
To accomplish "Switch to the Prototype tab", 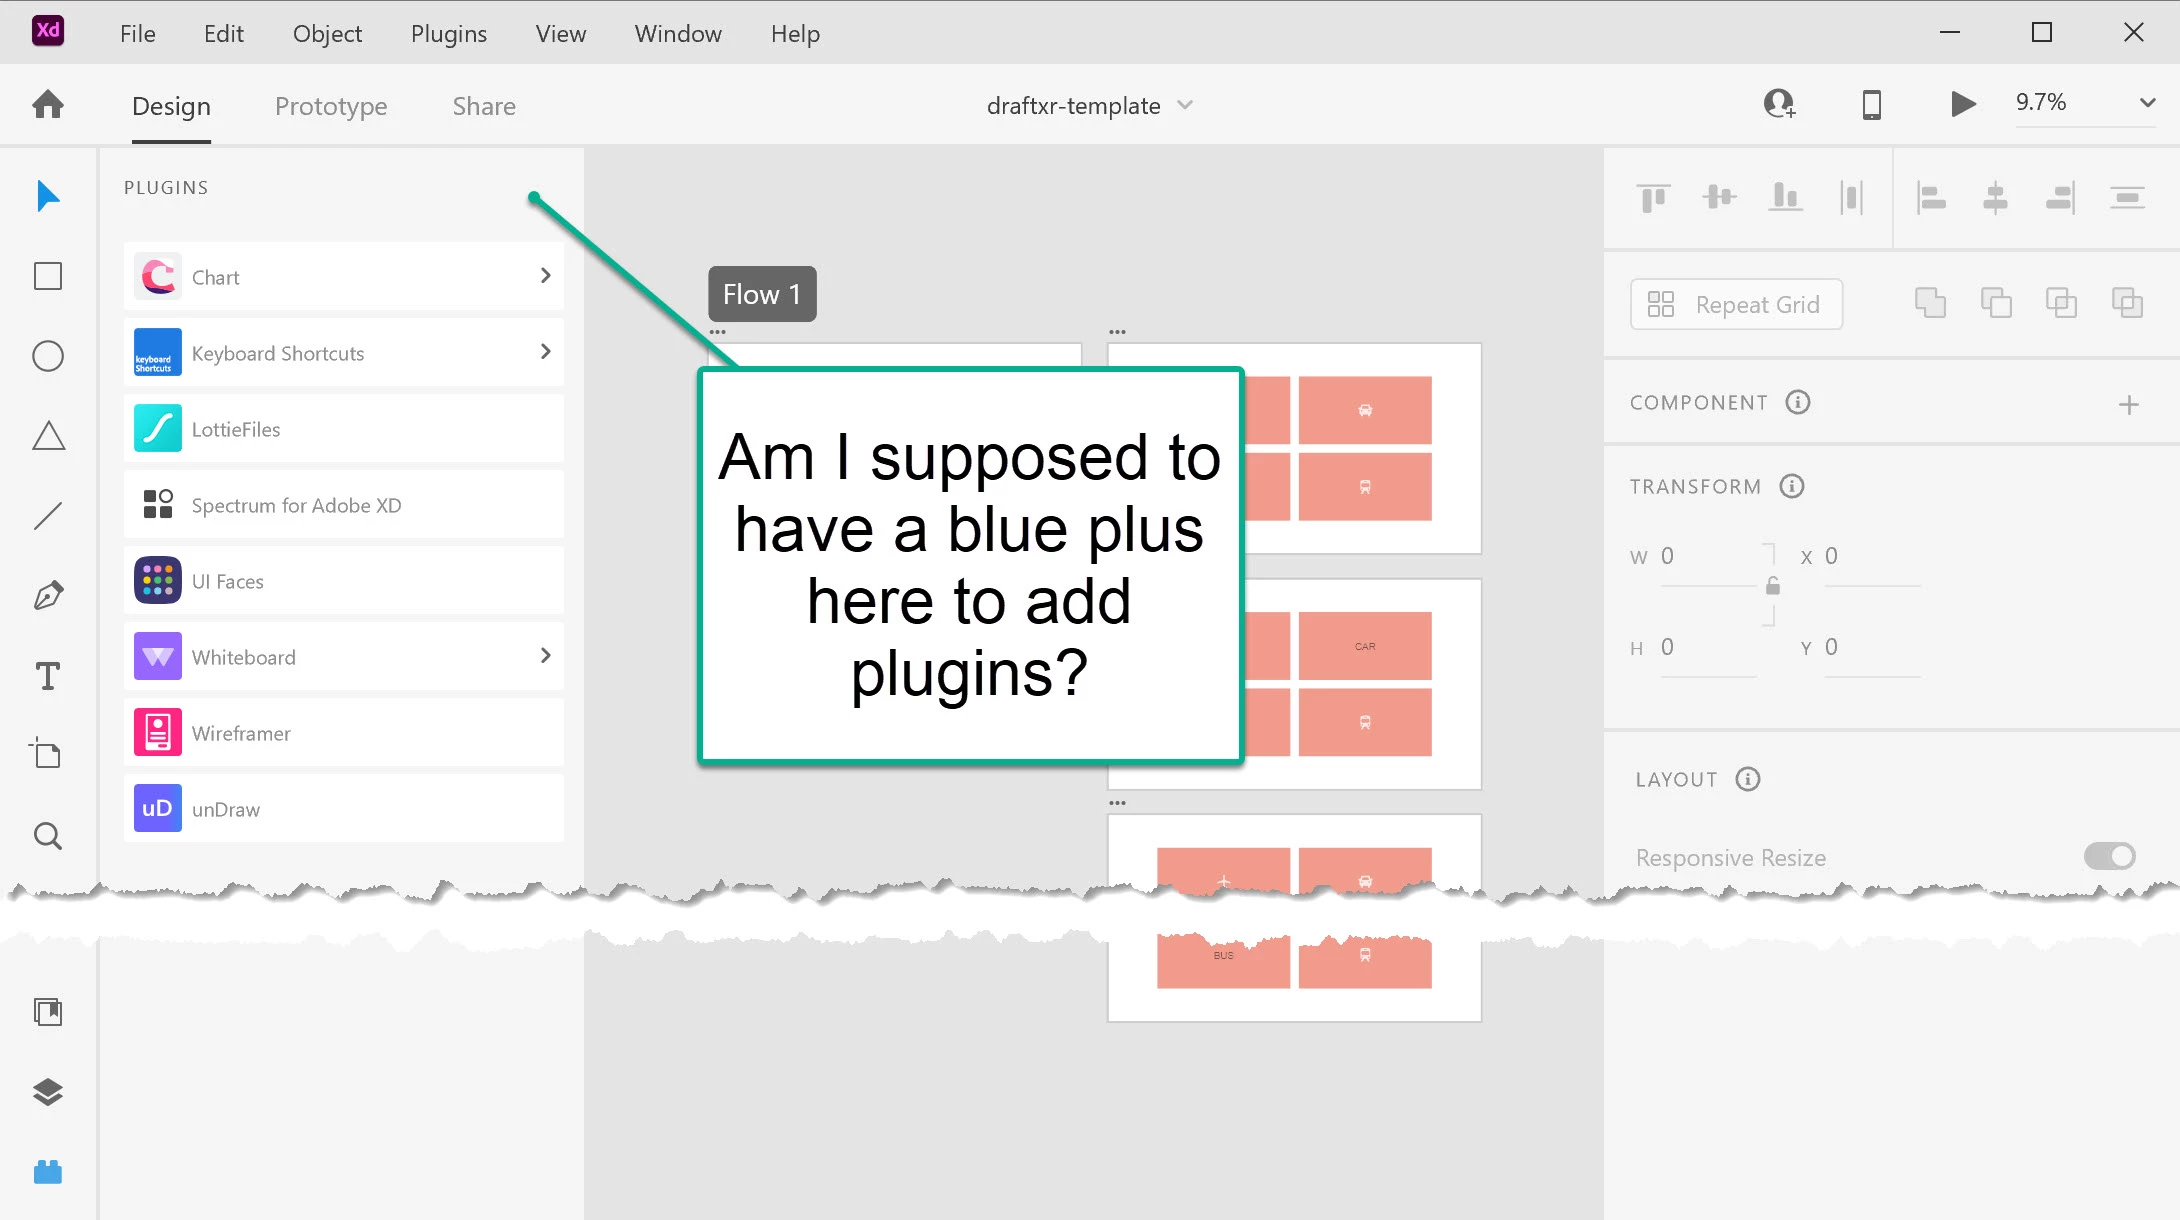I will coord(331,106).
